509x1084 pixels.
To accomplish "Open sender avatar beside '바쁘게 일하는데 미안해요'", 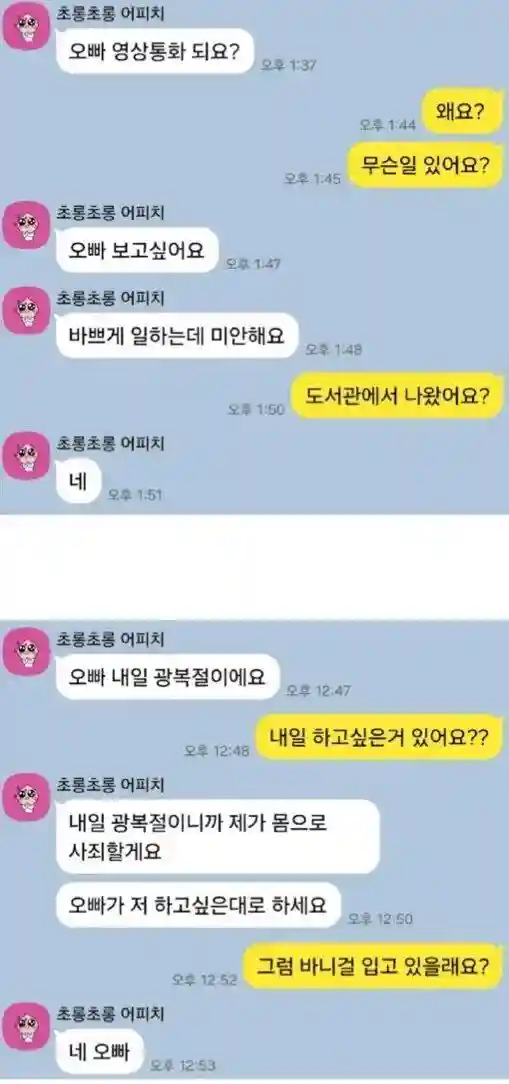I will (x=26, y=310).
